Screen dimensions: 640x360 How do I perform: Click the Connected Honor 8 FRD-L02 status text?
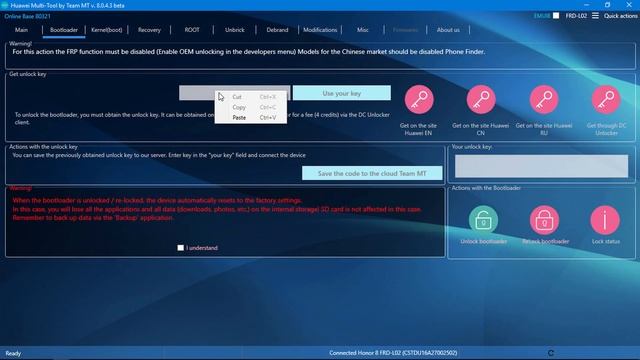point(393,353)
